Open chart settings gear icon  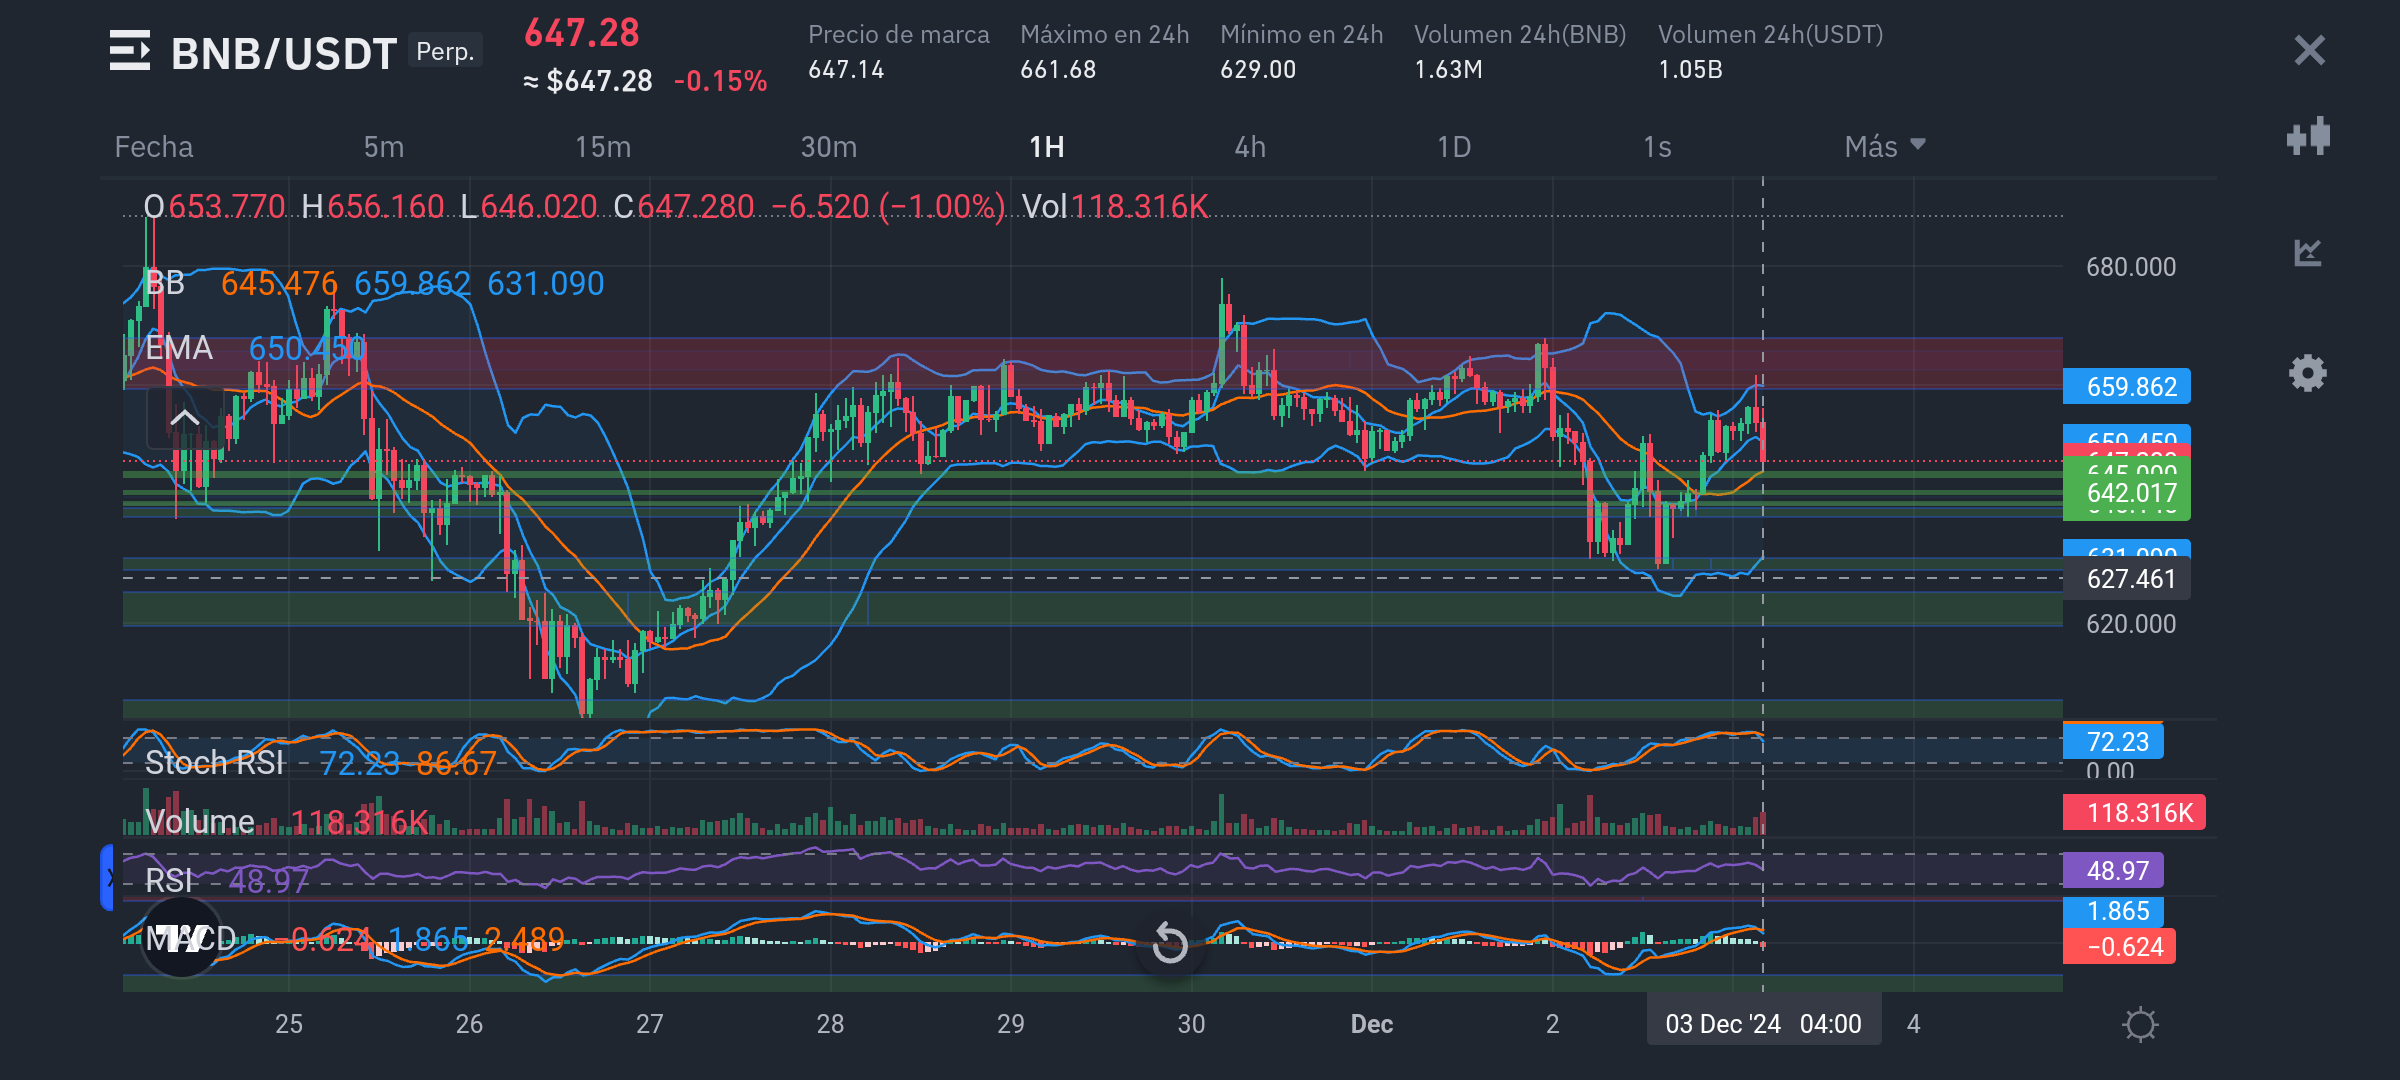[x=2308, y=373]
